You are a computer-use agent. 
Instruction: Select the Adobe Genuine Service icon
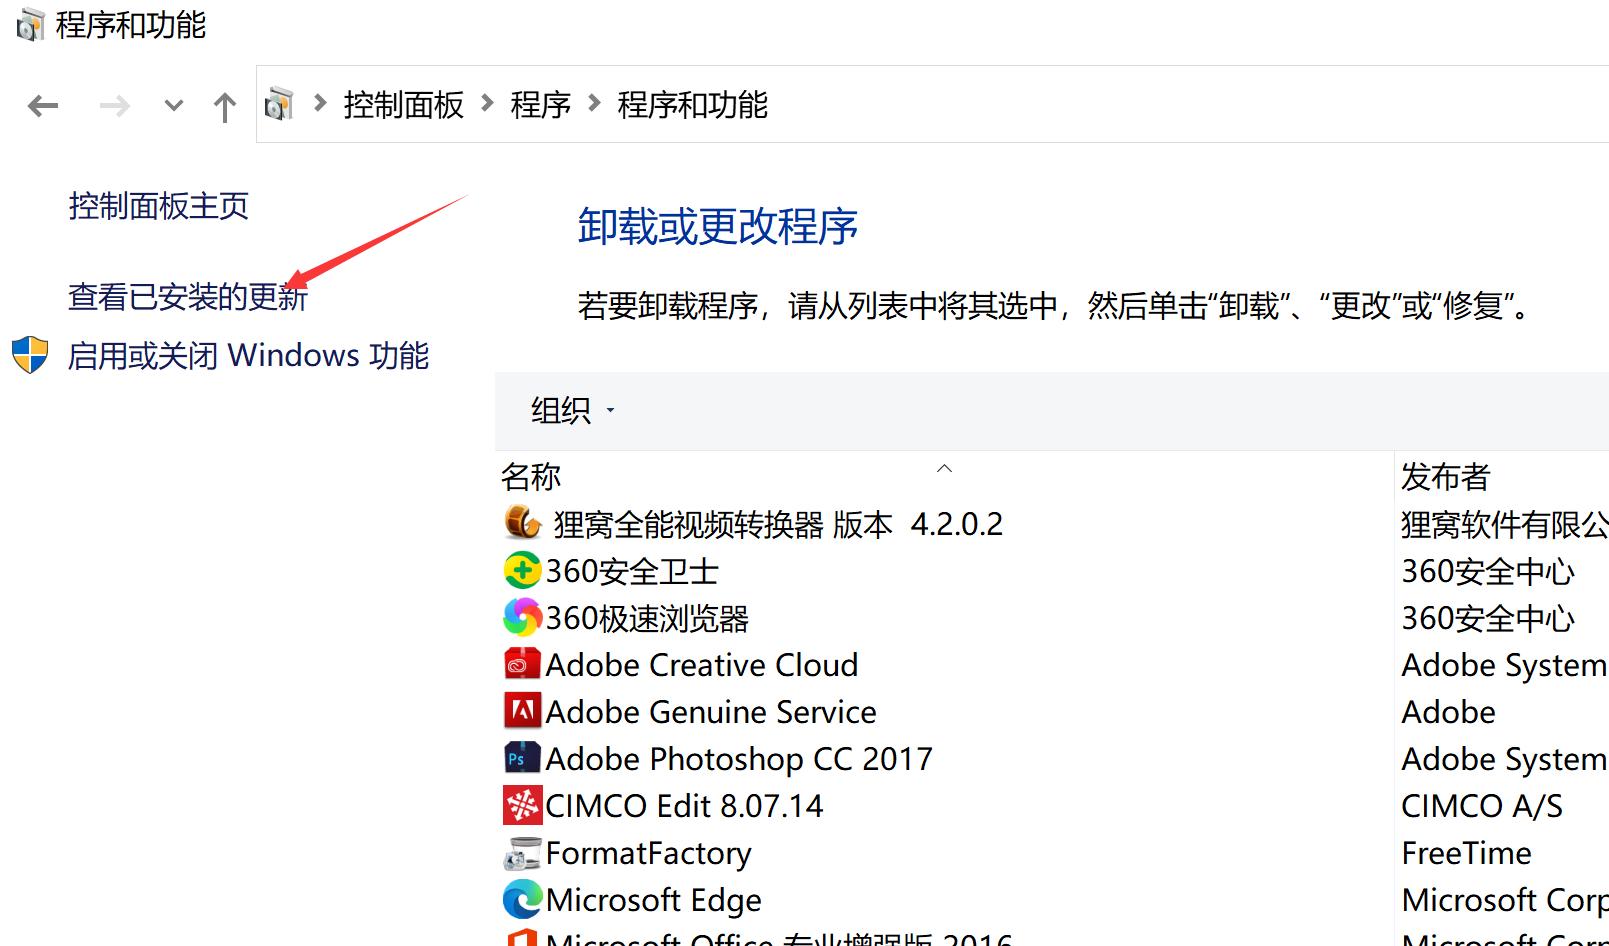point(520,711)
